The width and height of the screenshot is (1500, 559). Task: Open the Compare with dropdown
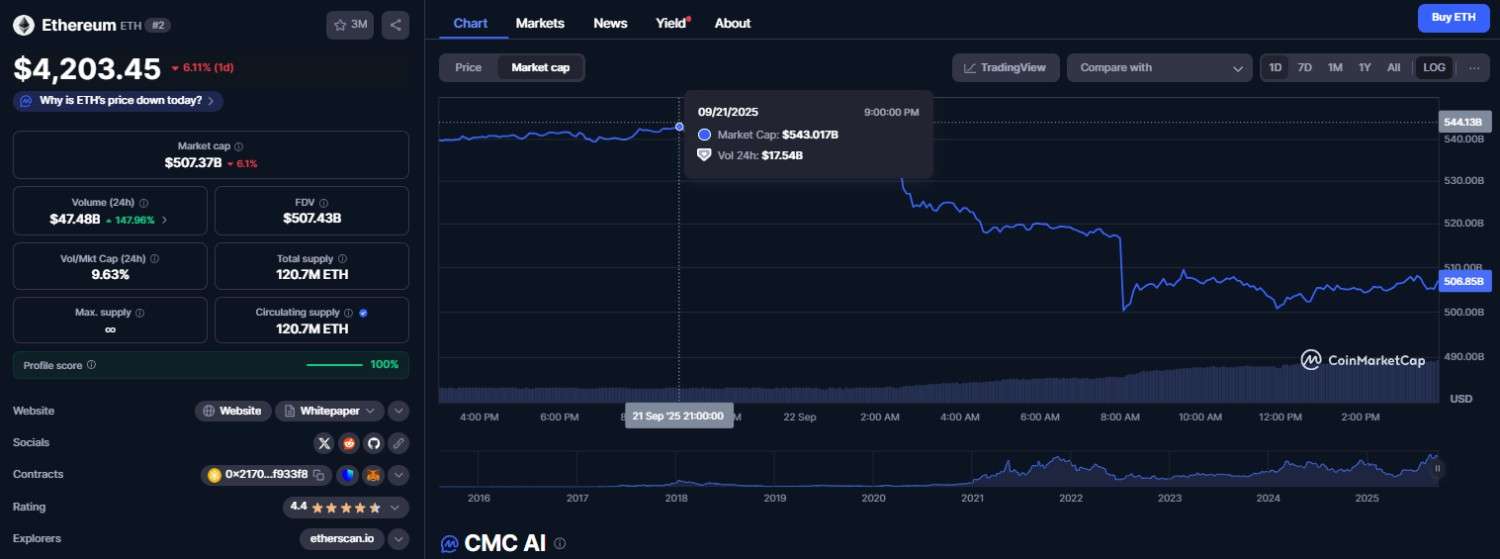click(x=1159, y=68)
